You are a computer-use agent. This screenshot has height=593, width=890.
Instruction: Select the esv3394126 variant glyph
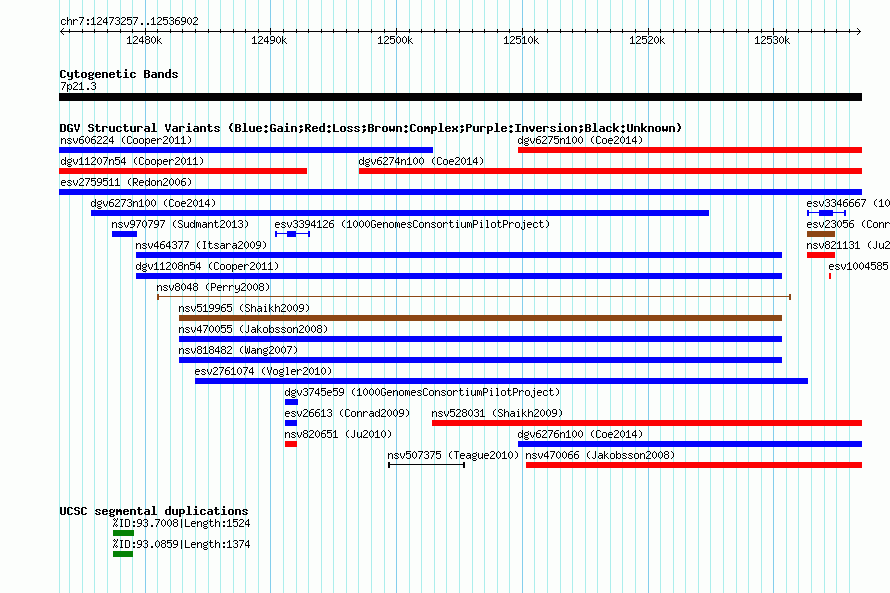pos(292,234)
